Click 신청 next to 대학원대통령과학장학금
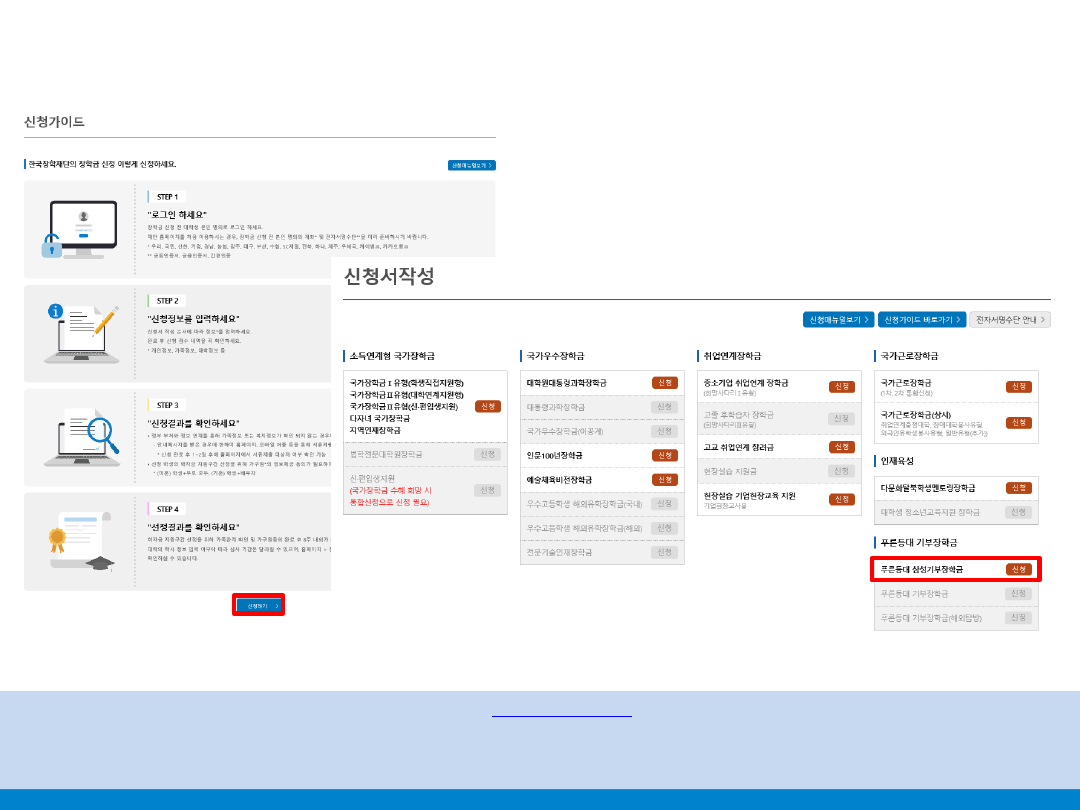The image size is (1080, 810). 664,383
